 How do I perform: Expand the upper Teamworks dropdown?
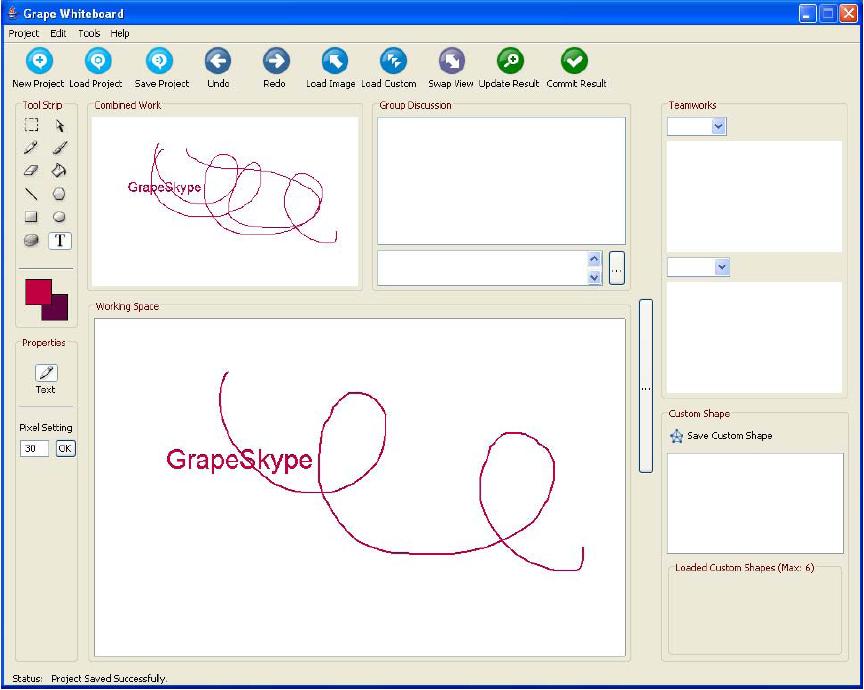[718, 126]
